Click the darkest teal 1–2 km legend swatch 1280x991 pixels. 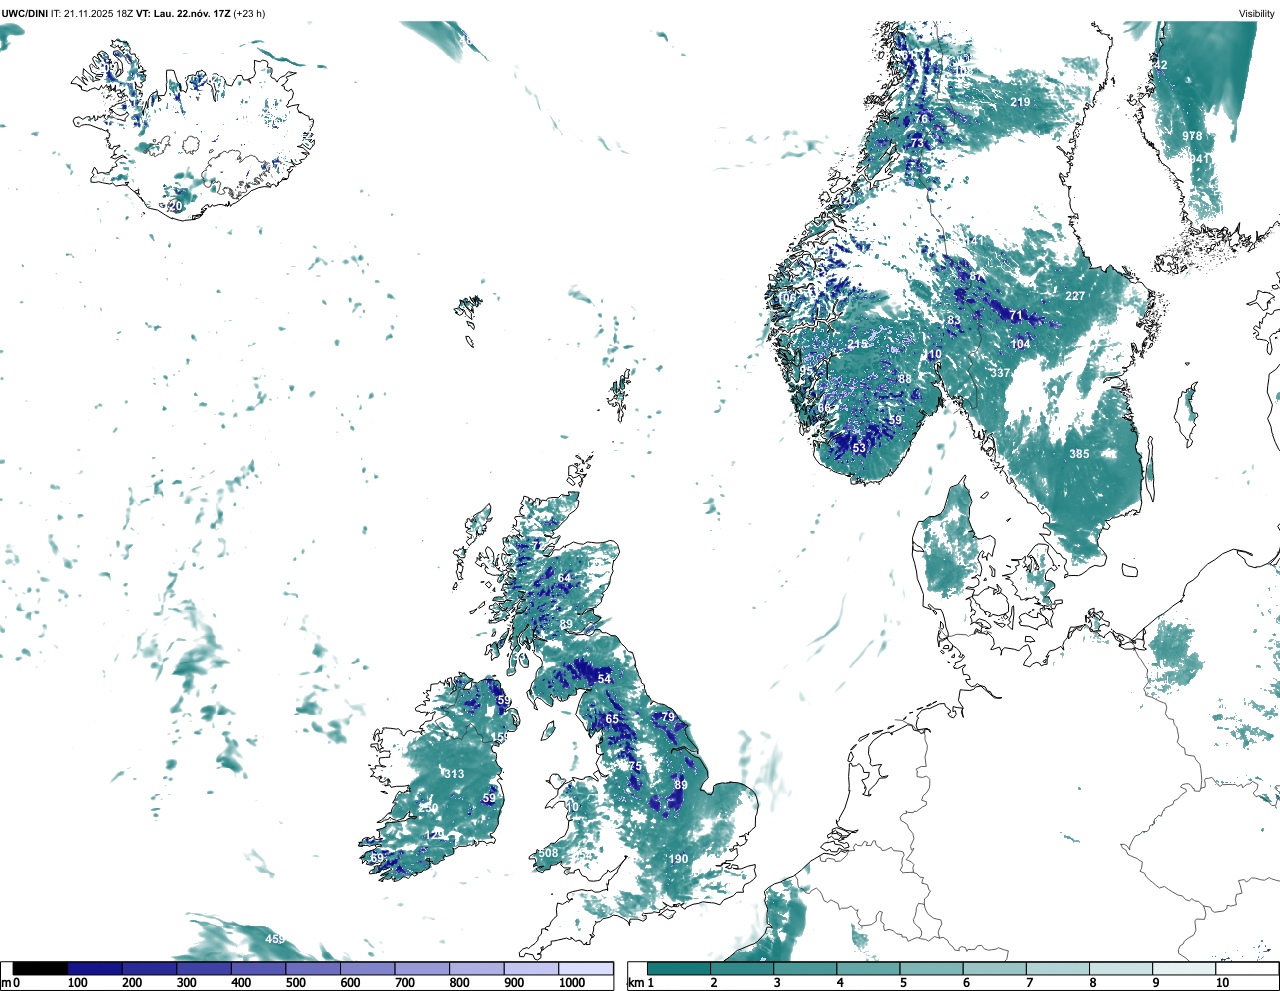pyautogui.click(x=679, y=969)
